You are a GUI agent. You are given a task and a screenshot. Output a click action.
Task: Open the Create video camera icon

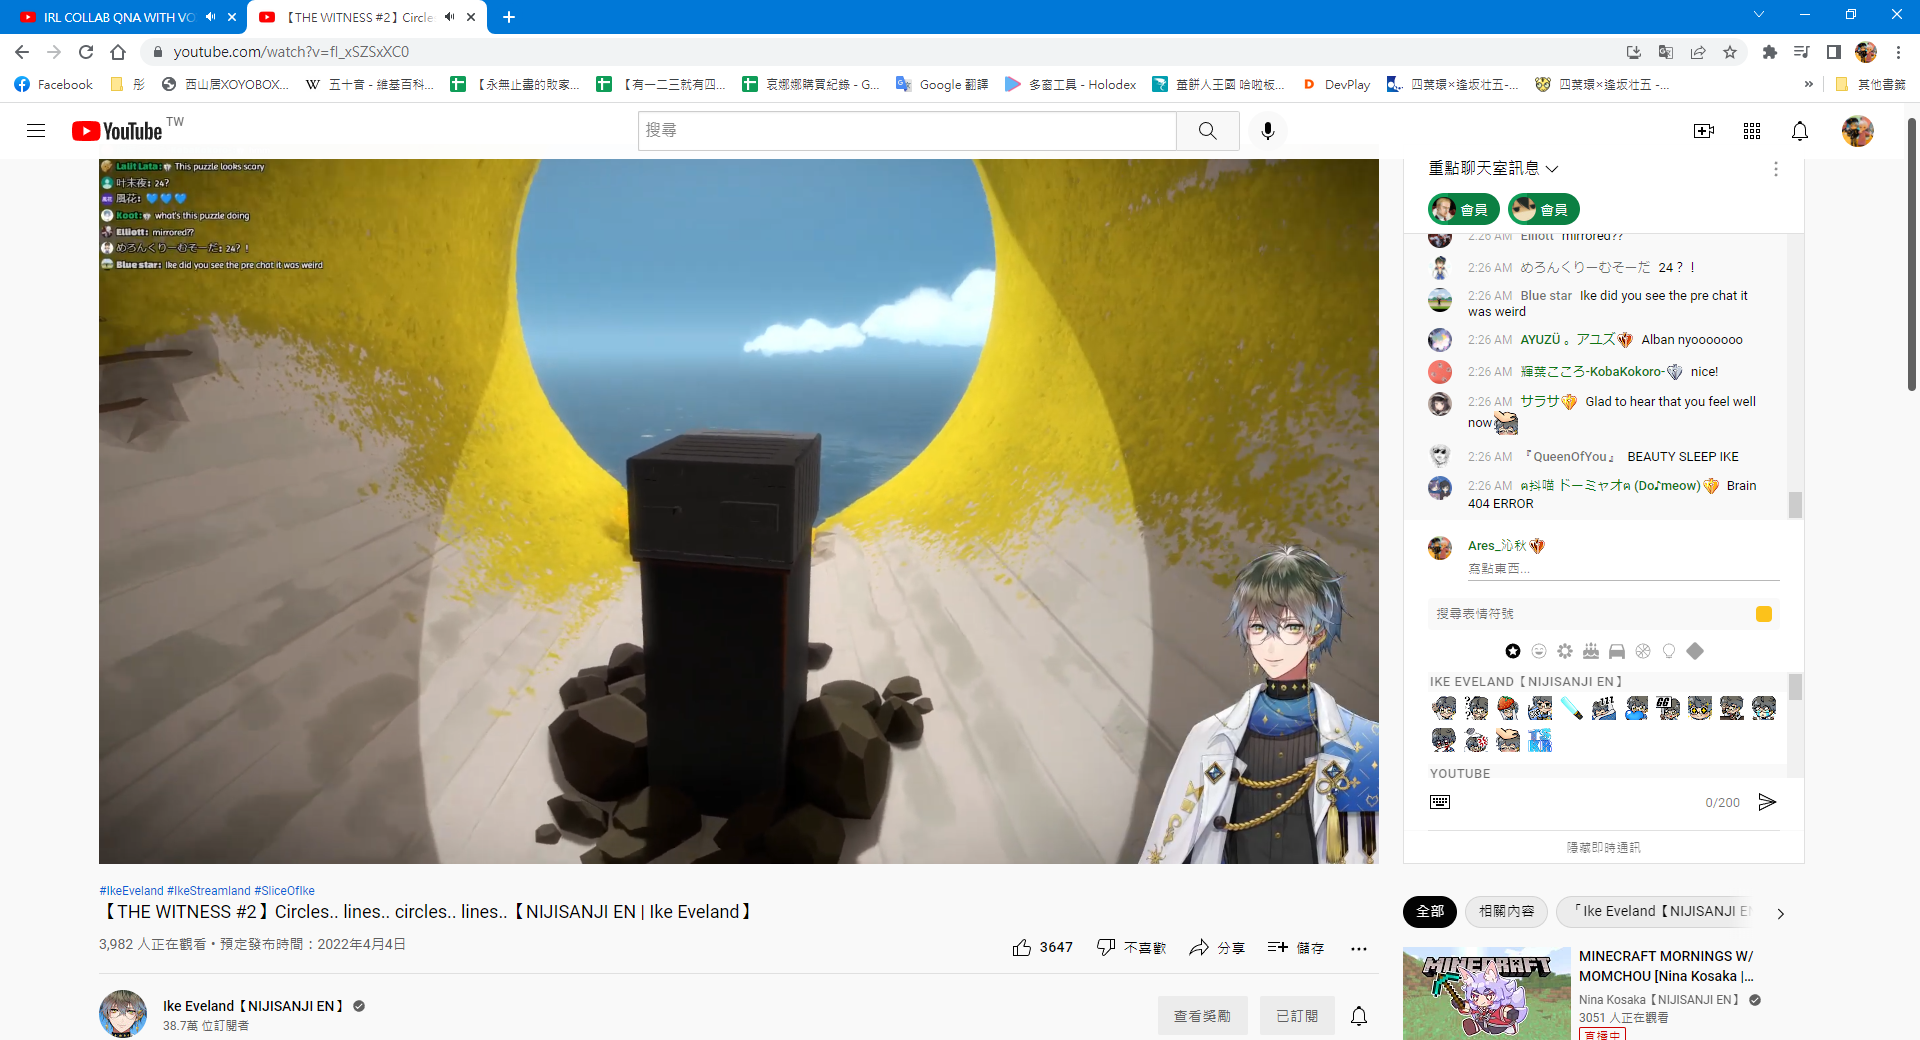pyautogui.click(x=1704, y=131)
